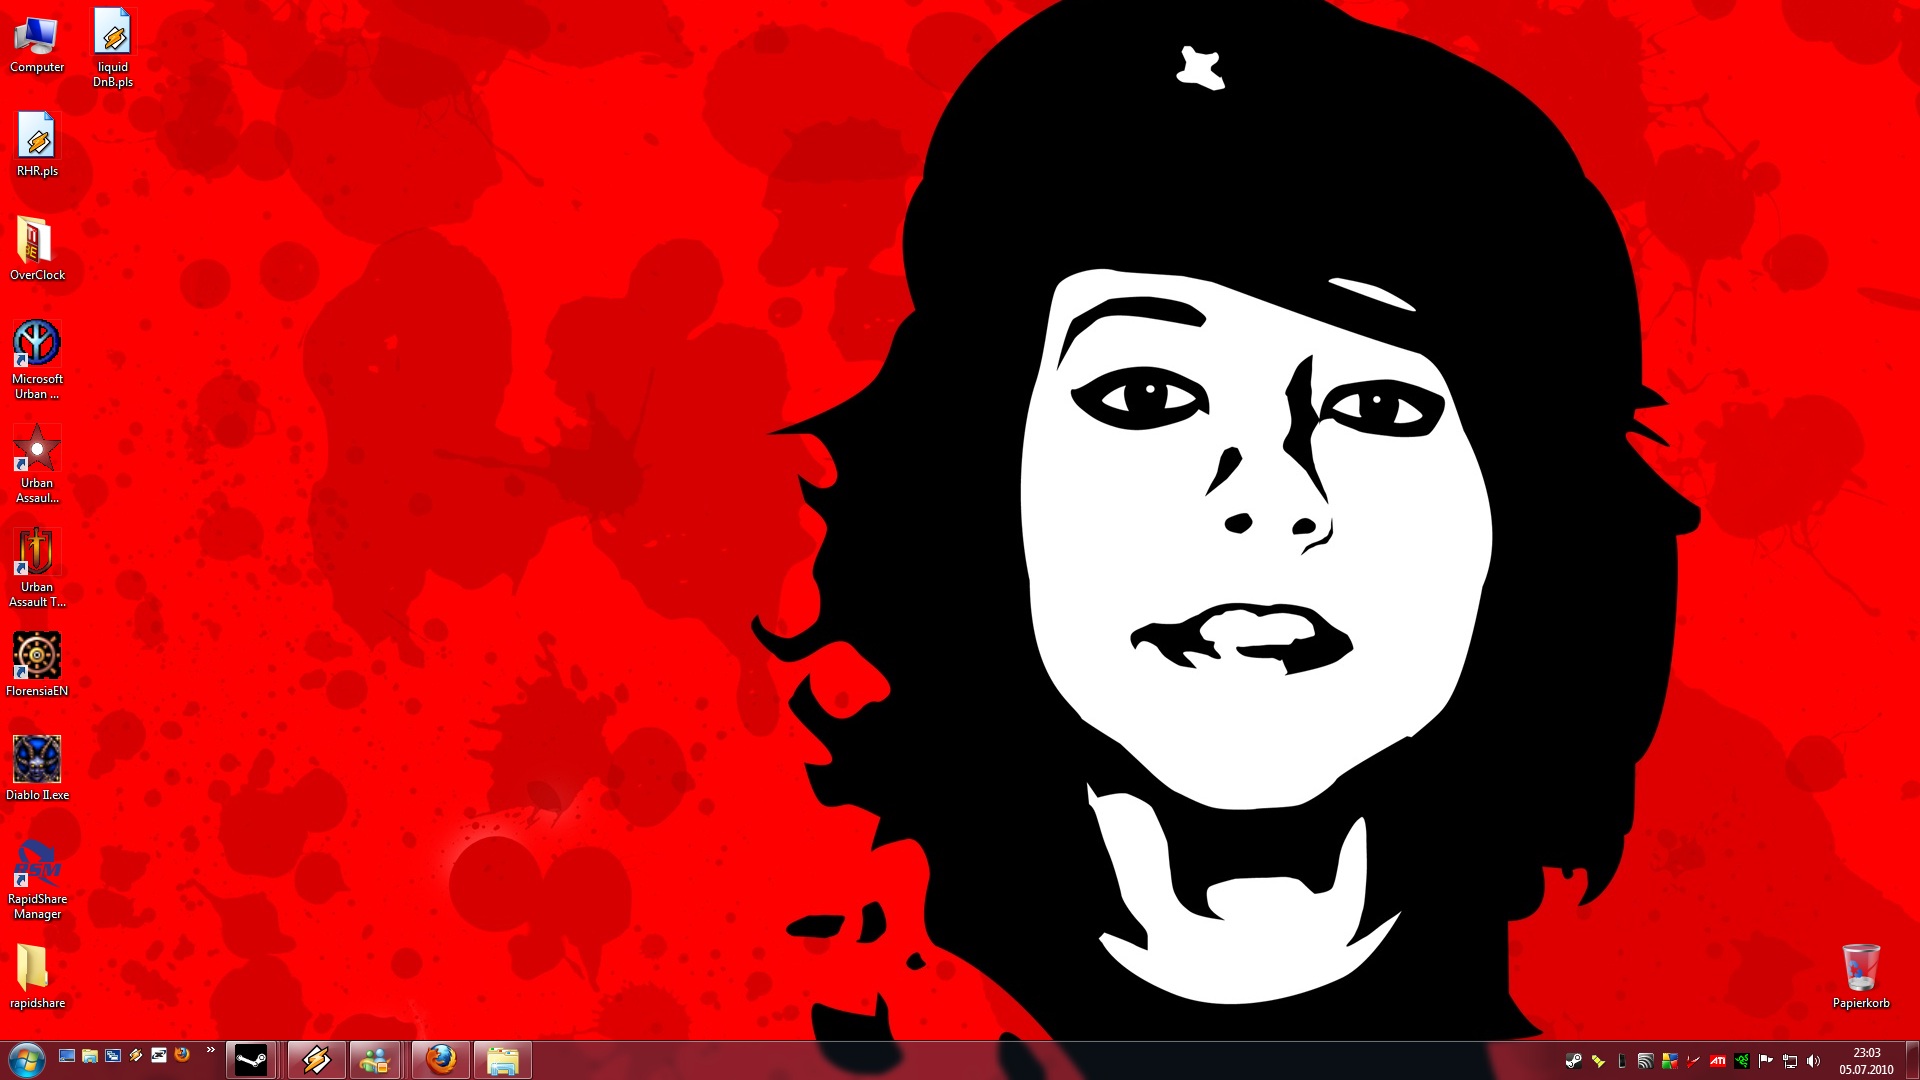Launch the Microsoft Urban shortcut
This screenshot has height=1080, width=1920.
[x=37, y=360]
